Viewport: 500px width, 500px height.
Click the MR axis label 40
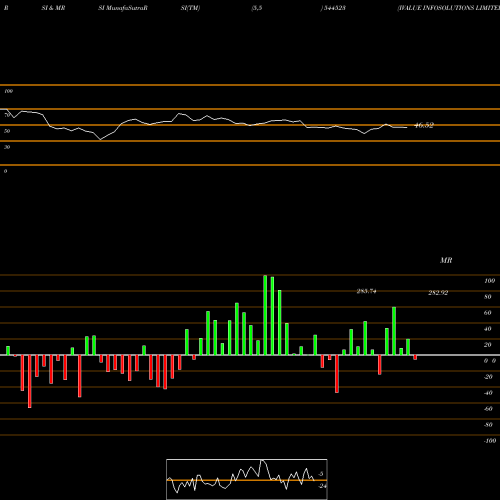click(488, 329)
